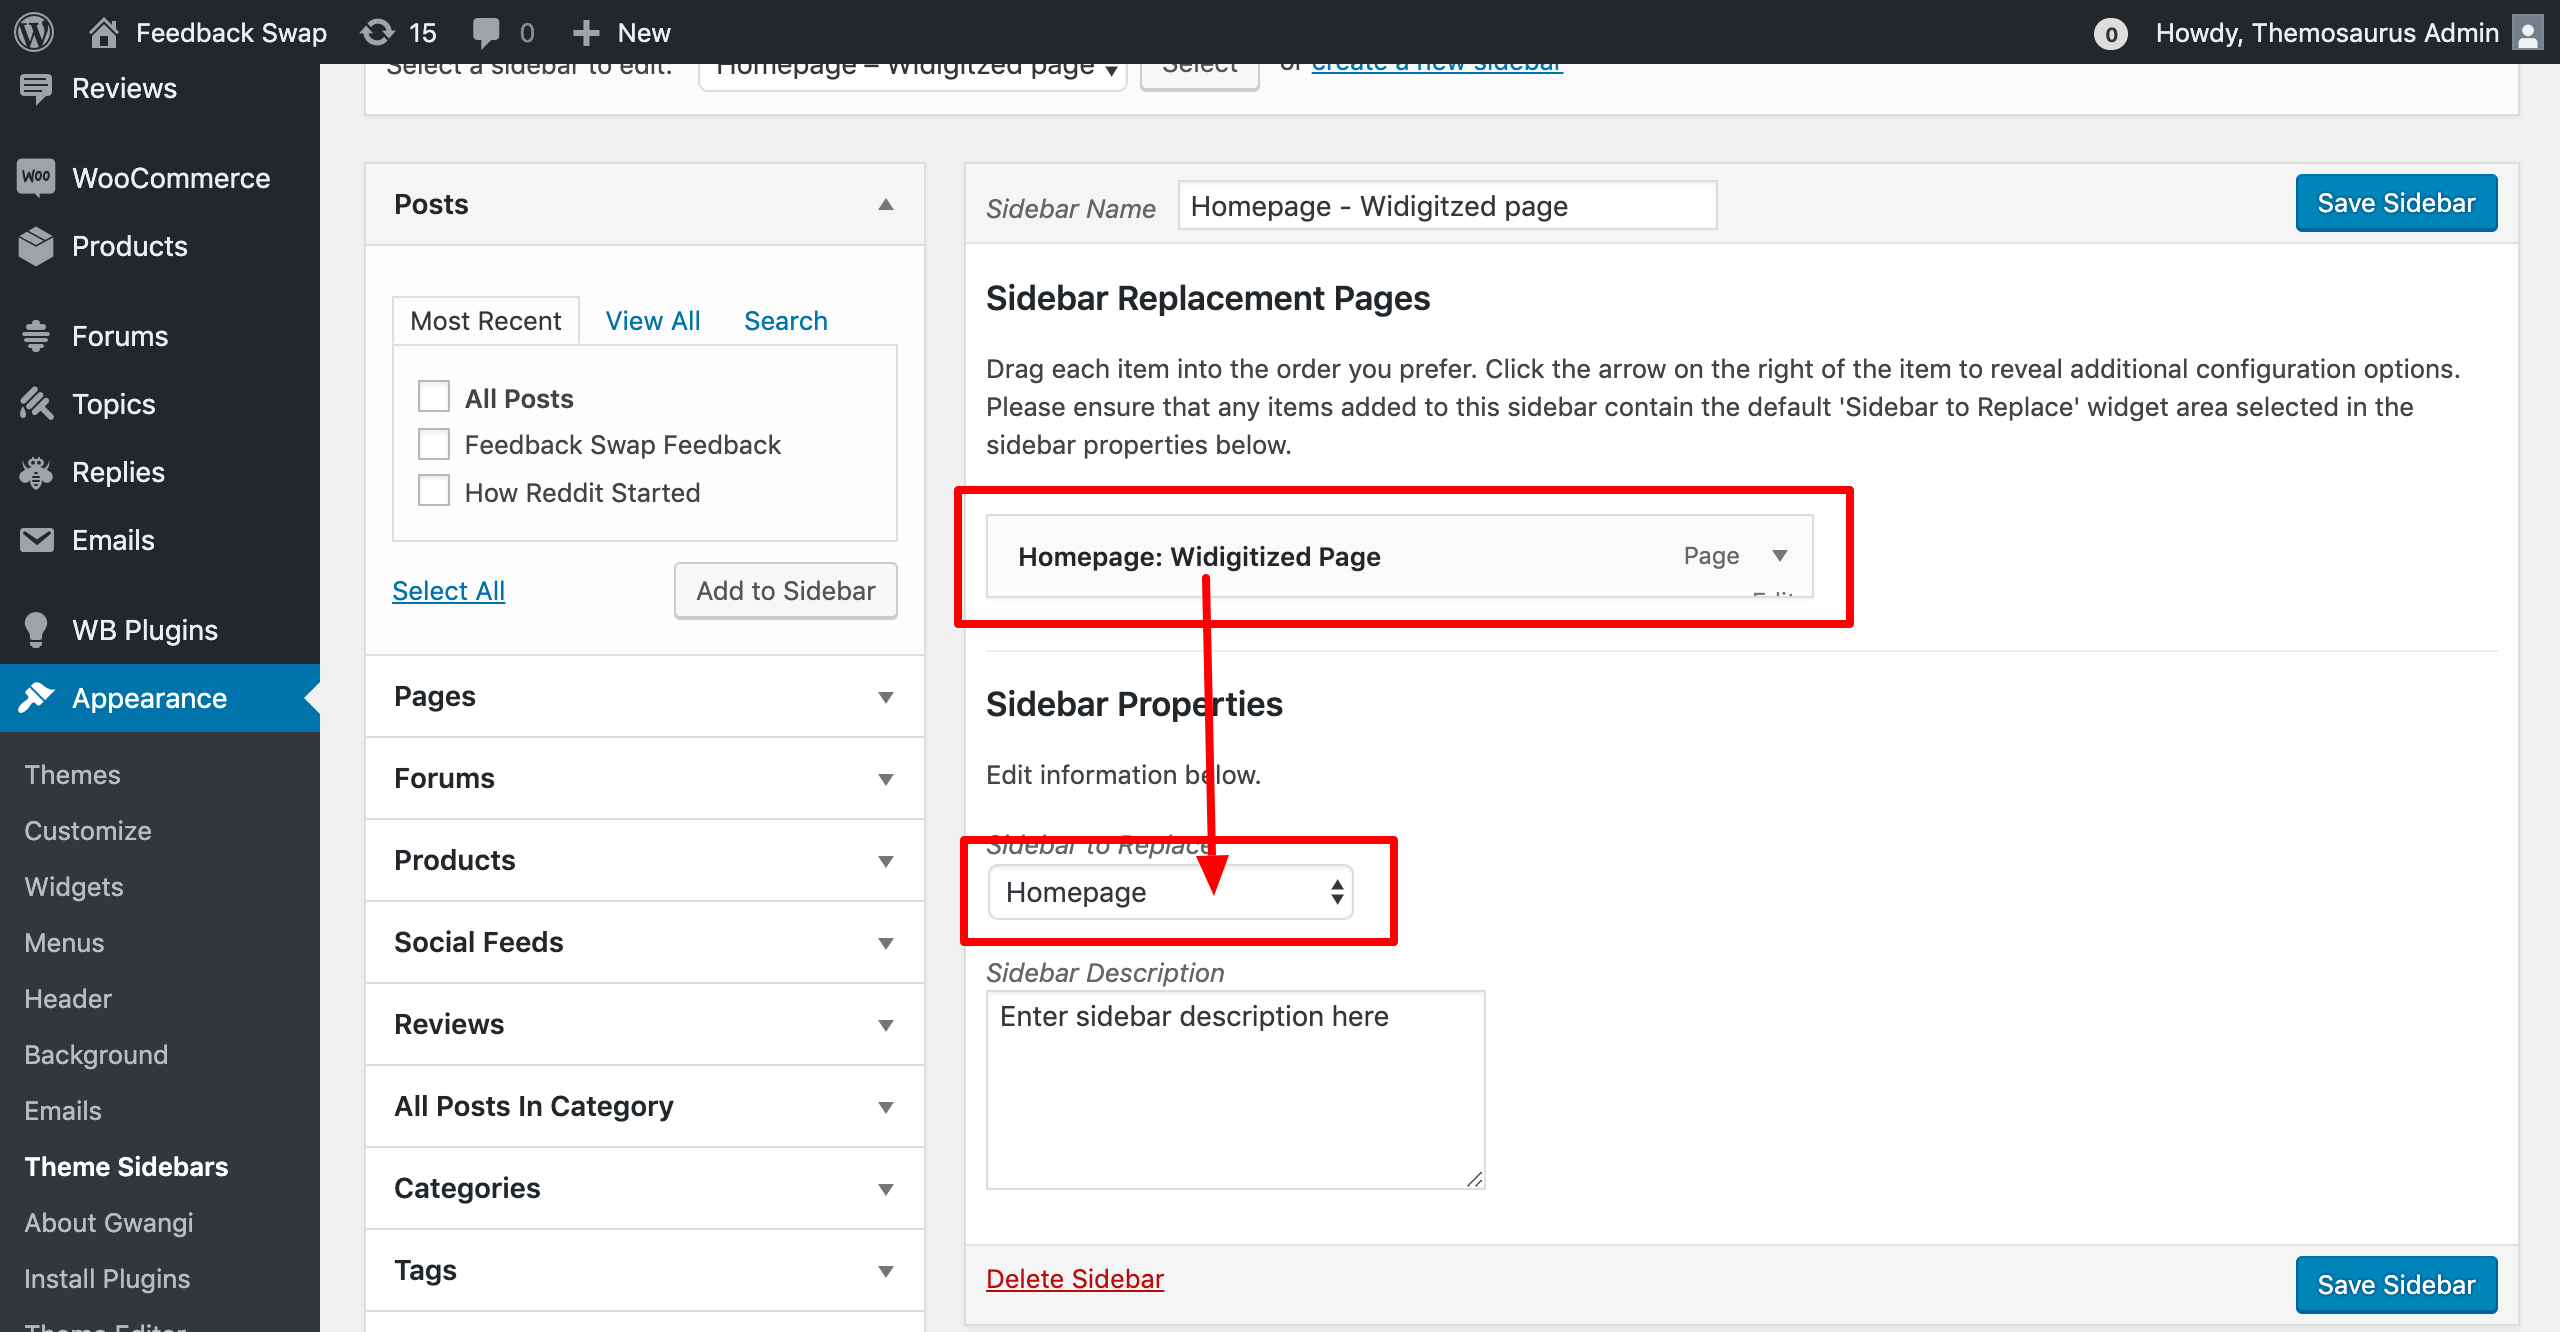Screen dimensions: 2560x1332
Task: Click the top Save Sidebar button
Action: [2395, 203]
